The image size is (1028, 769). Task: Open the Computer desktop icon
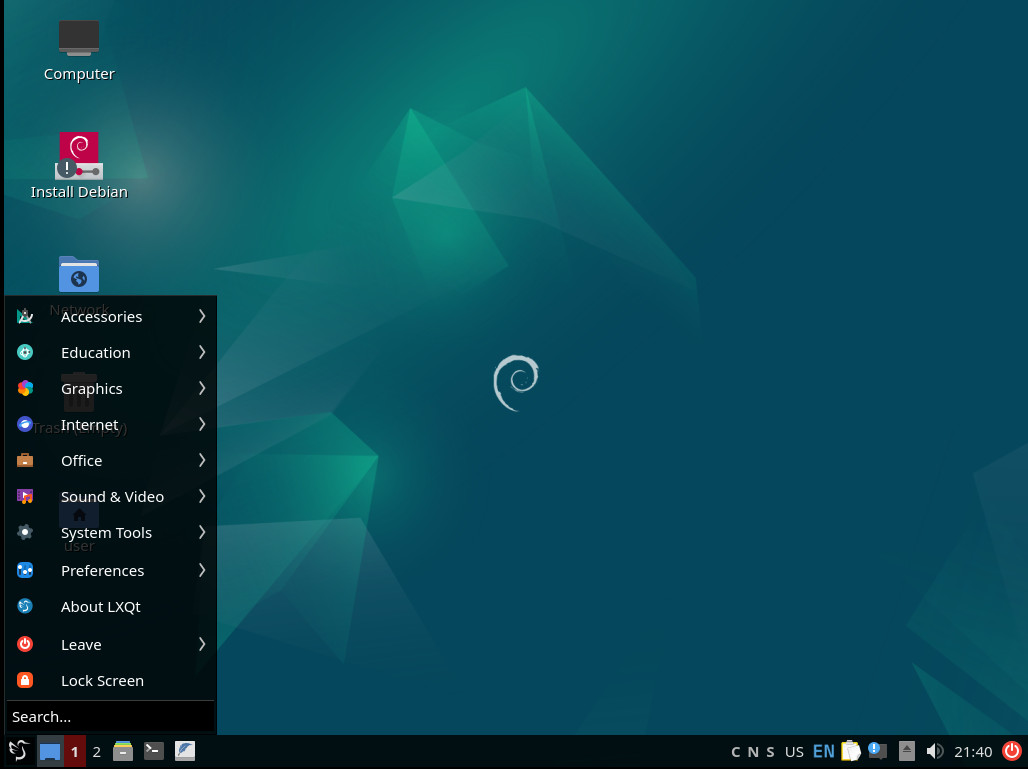pyautogui.click(x=79, y=50)
